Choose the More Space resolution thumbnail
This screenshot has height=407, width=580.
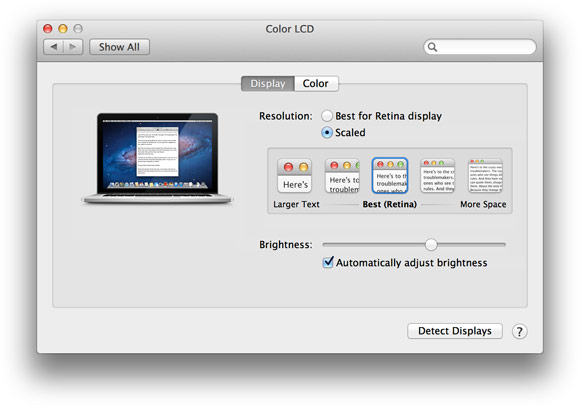click(485, 176)
